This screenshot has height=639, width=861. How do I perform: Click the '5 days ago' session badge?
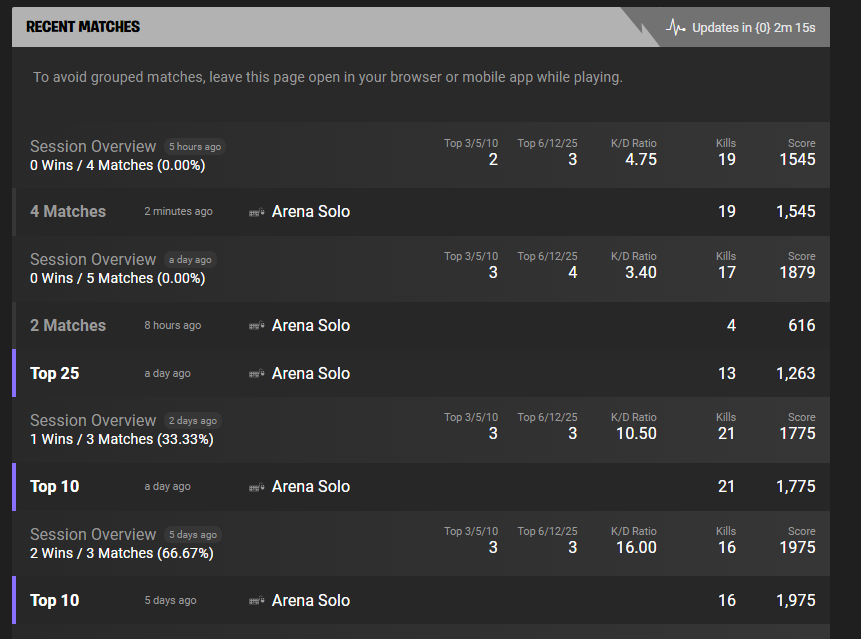click(193, 535)
